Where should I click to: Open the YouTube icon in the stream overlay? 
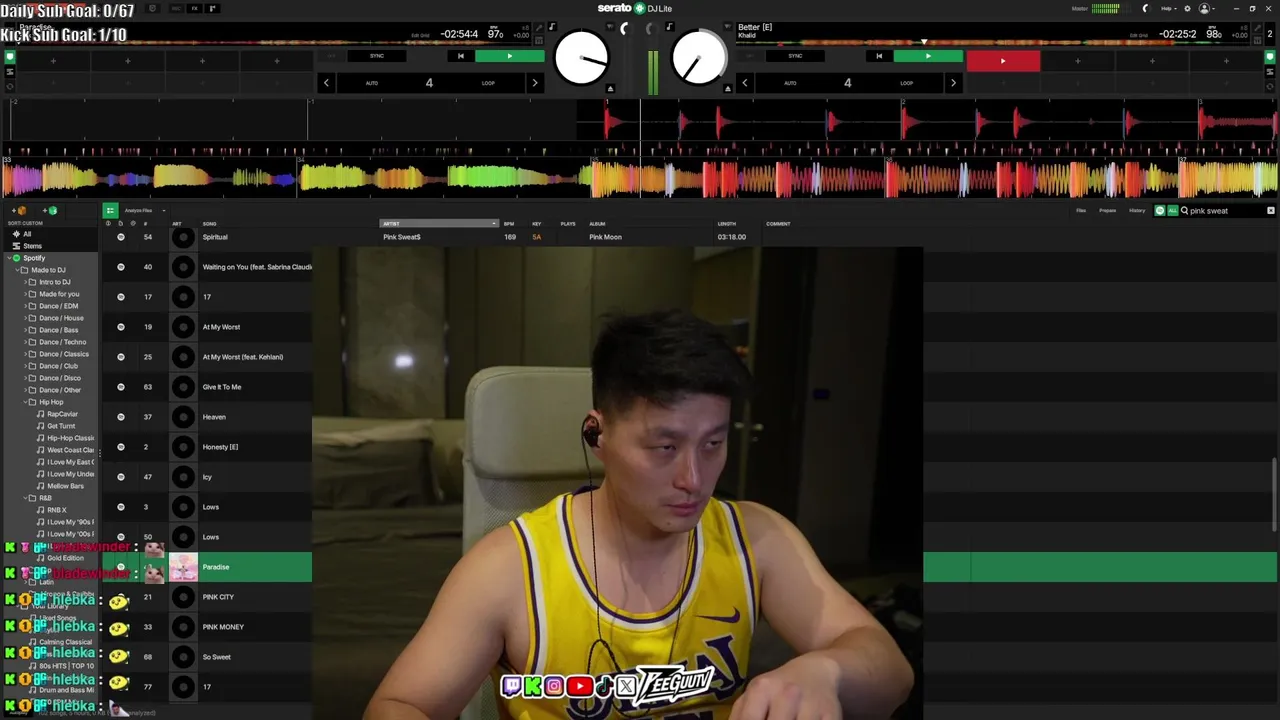[579, 686]
